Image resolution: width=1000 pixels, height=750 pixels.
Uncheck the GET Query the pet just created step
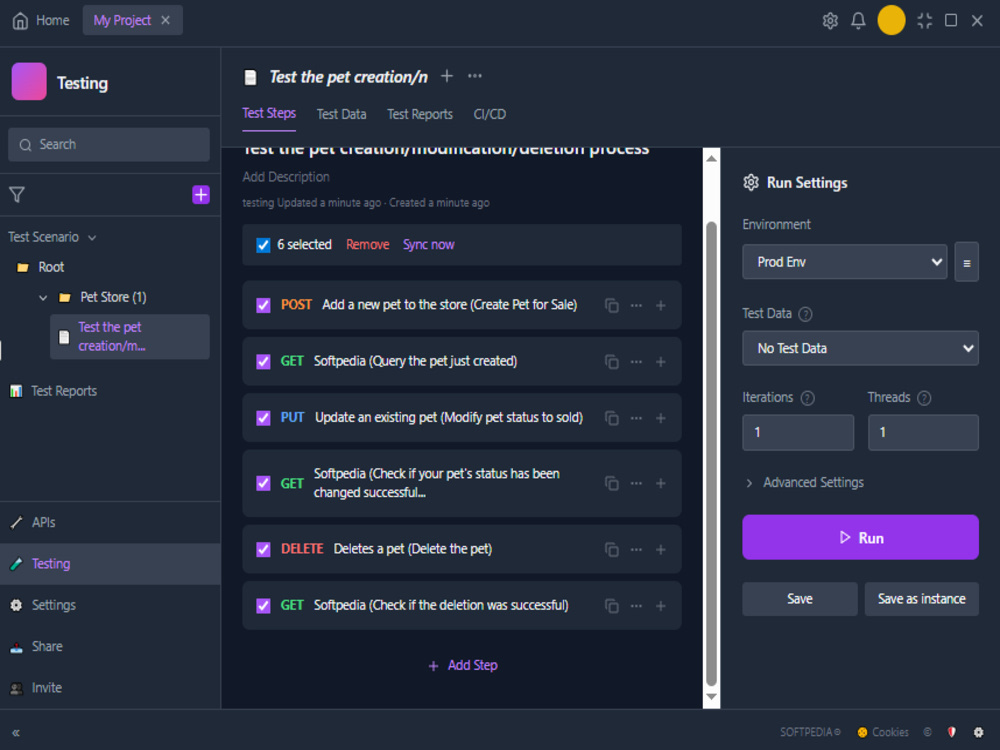[263, 362]
